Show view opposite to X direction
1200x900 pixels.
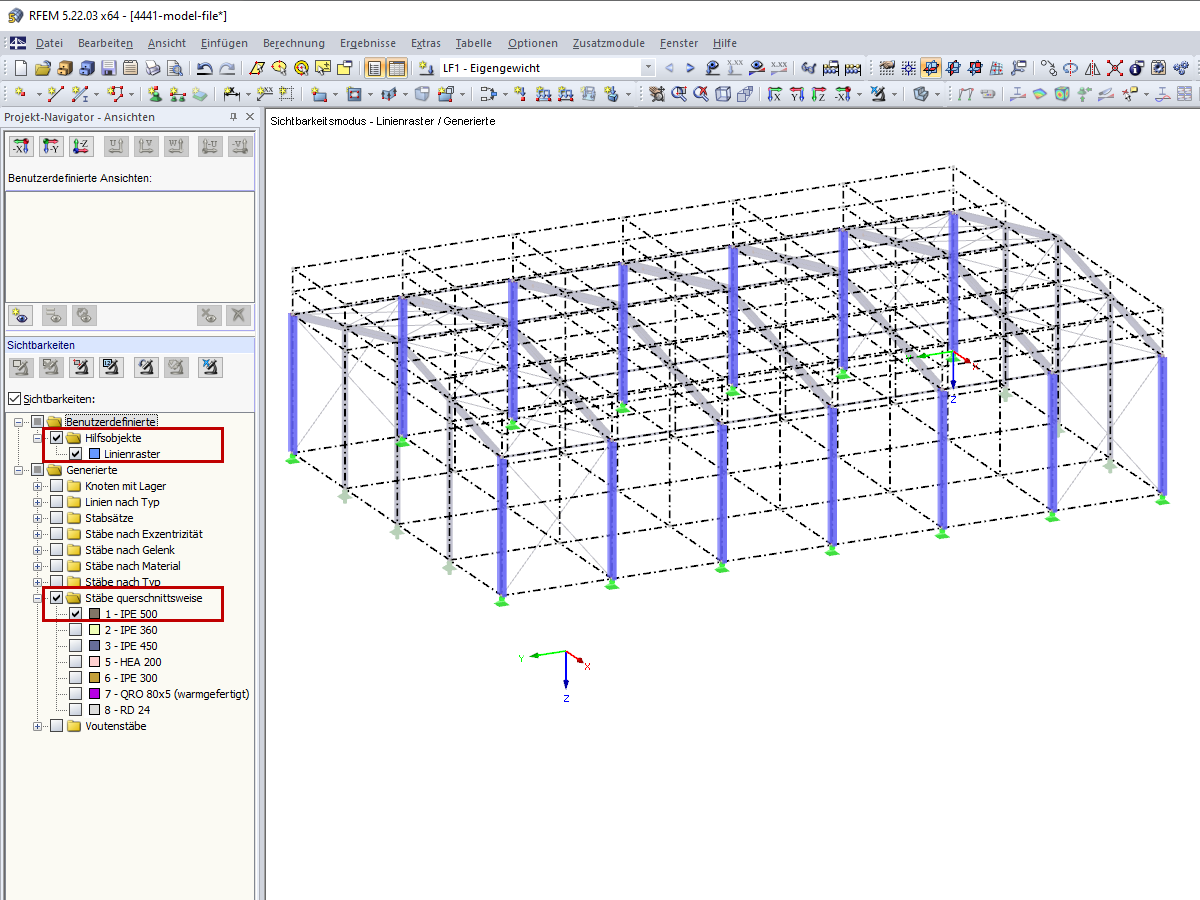point(844,94)
